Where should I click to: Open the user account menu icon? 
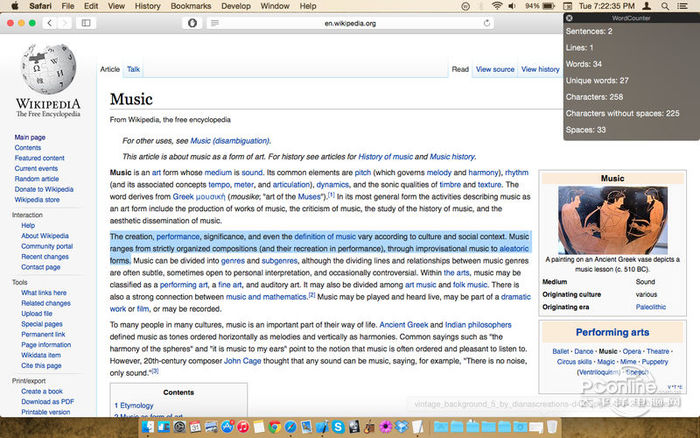pyautogui.click(x=646, y=6)
